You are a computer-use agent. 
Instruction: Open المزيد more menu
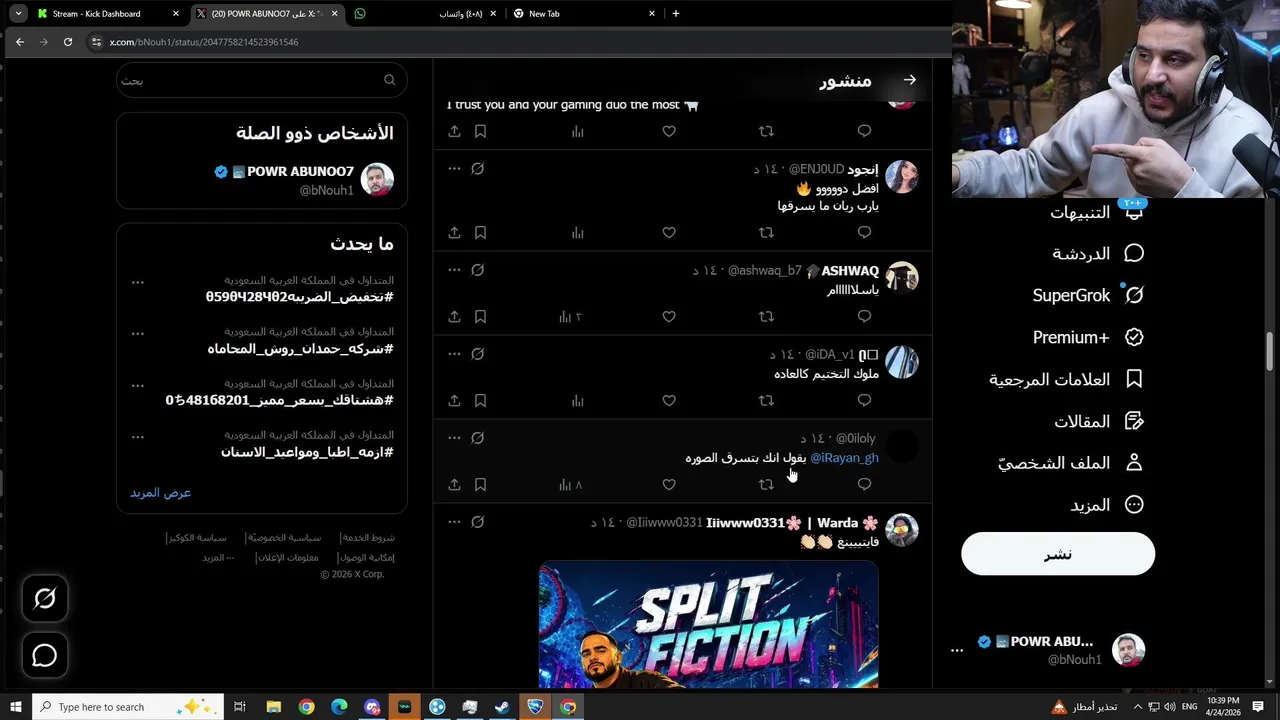(1106, 506)
